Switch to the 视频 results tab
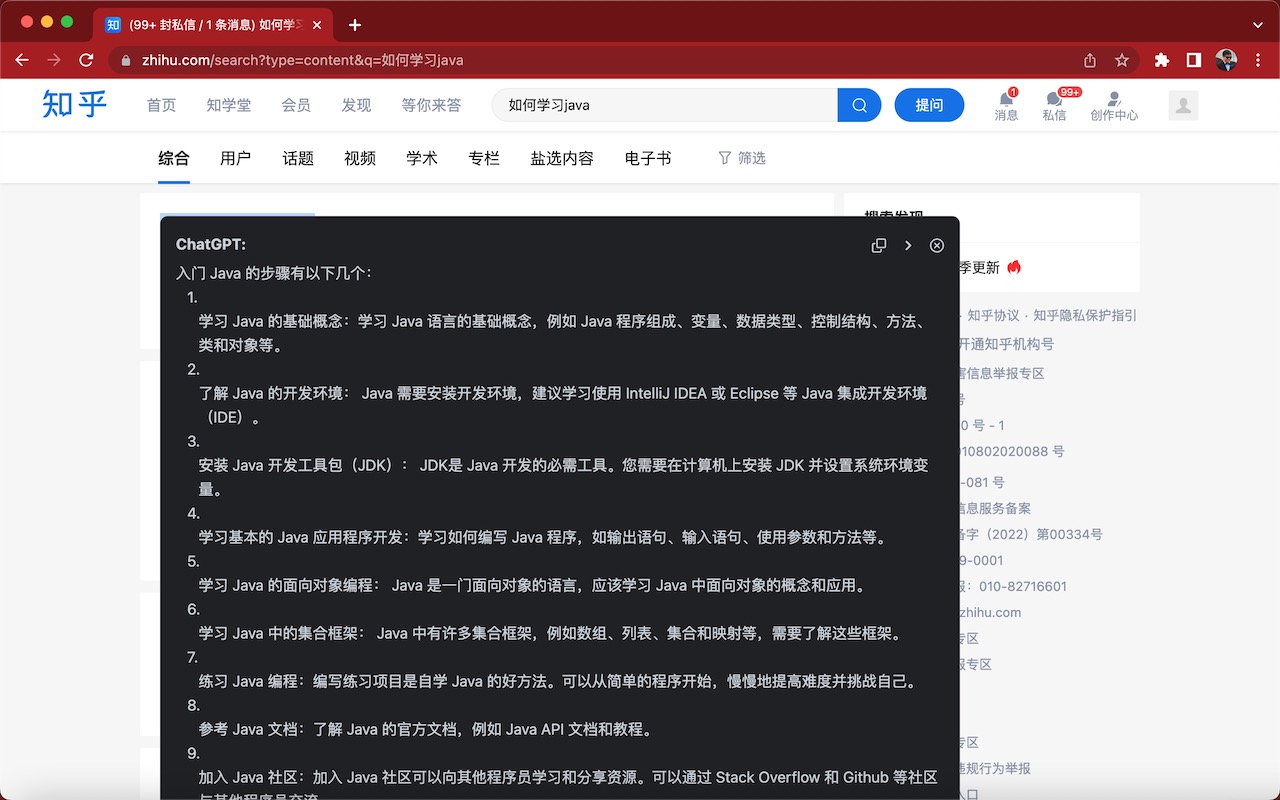1280x800 pixels. click(360, 157)
